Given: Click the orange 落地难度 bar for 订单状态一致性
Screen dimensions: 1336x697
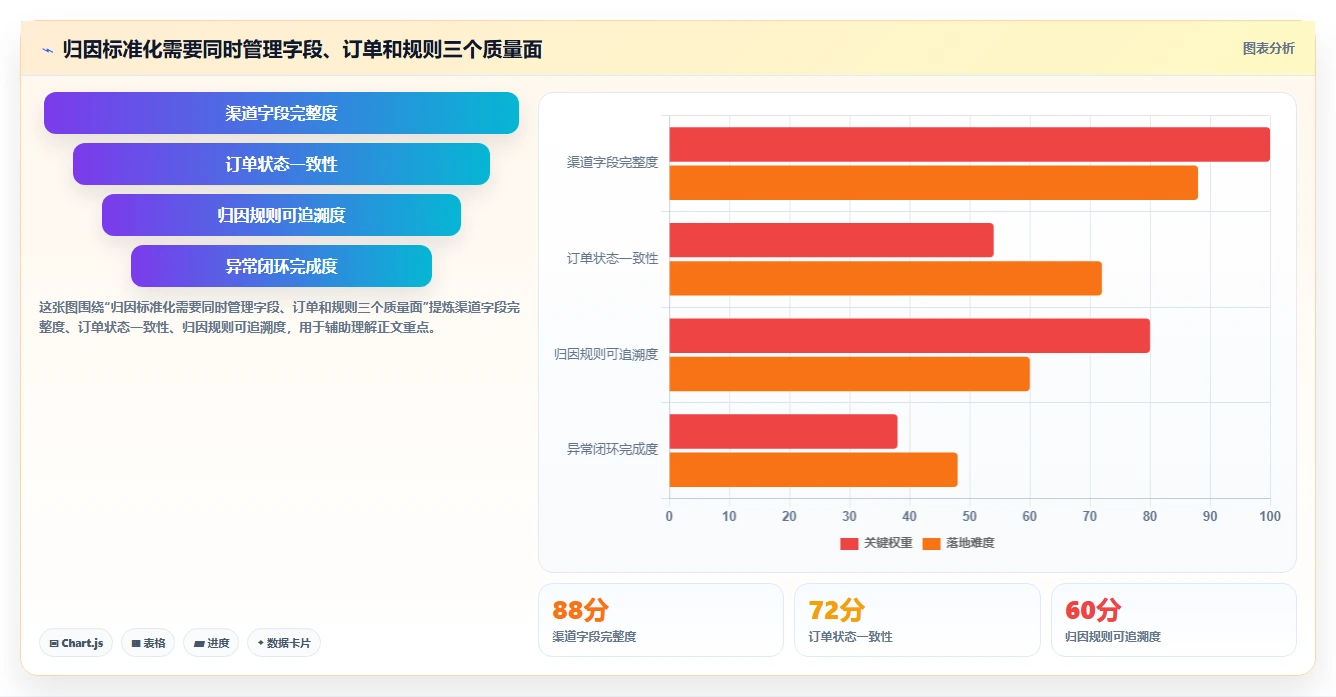Looking at the screenshot, I should pos(885,278).
